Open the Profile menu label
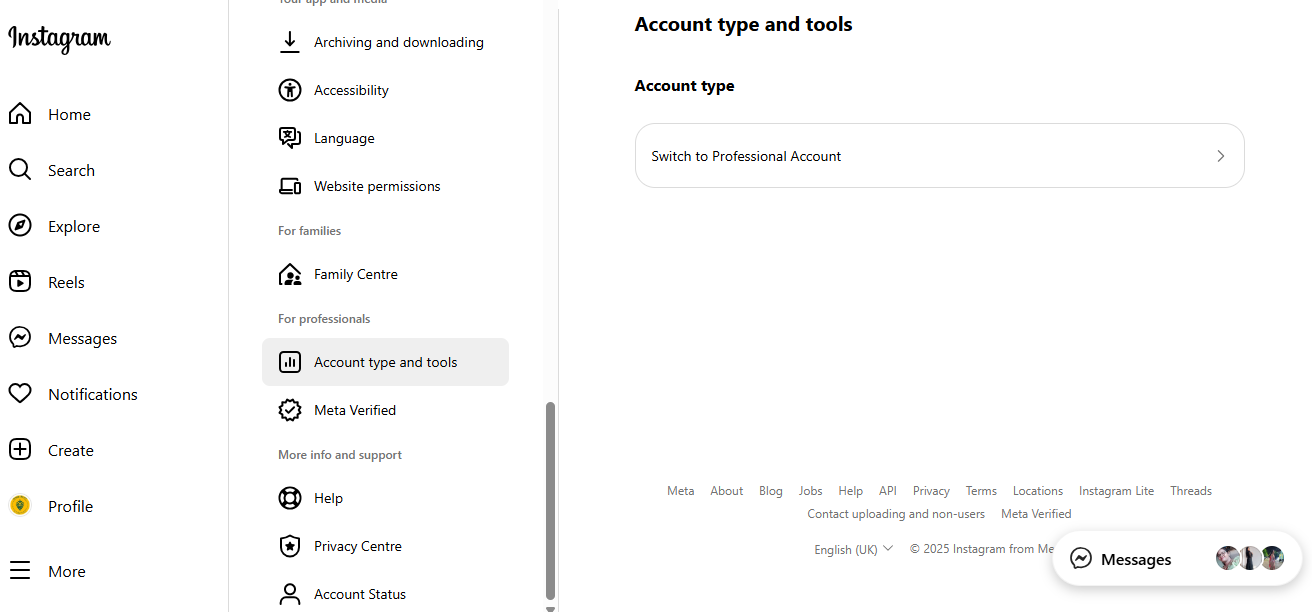Image resolution: width=1312 pixels, height=612 pixels. coord(70,506)
